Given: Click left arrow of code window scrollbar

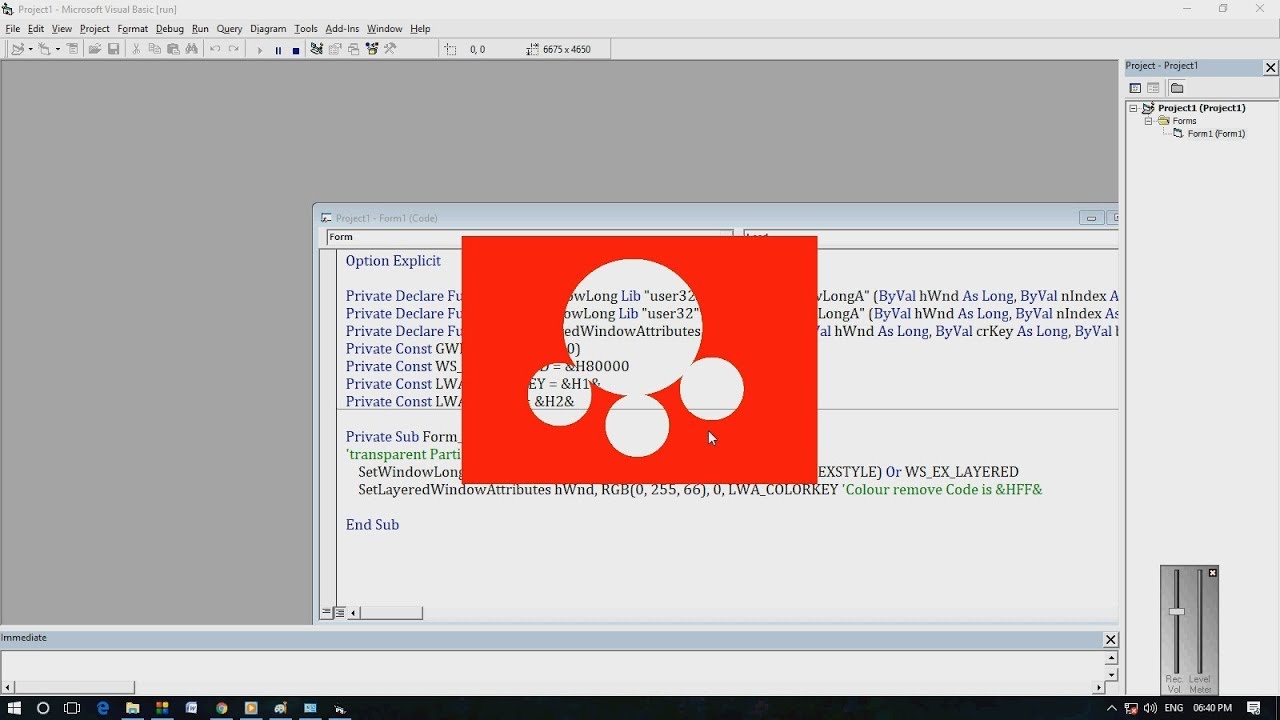Looking at the screenshot, I should 354,613.
